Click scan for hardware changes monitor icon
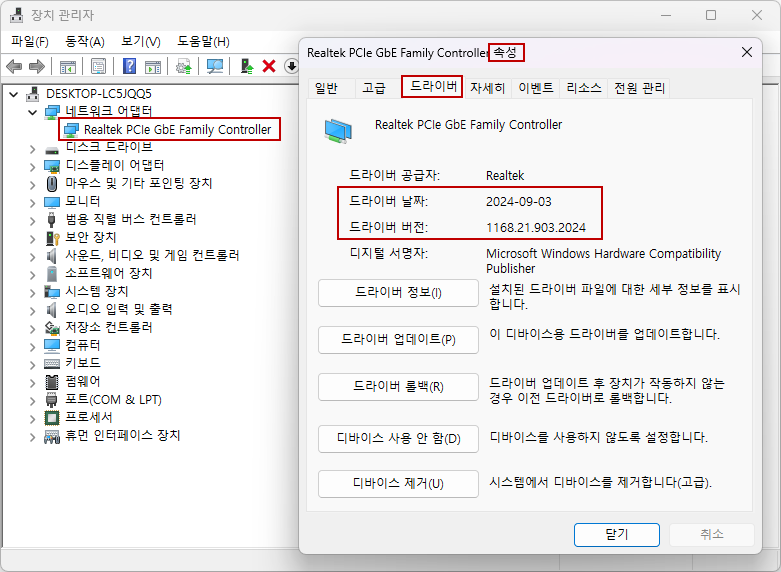Viewport: 781px width, 572px height. click(x=215, y=66)
